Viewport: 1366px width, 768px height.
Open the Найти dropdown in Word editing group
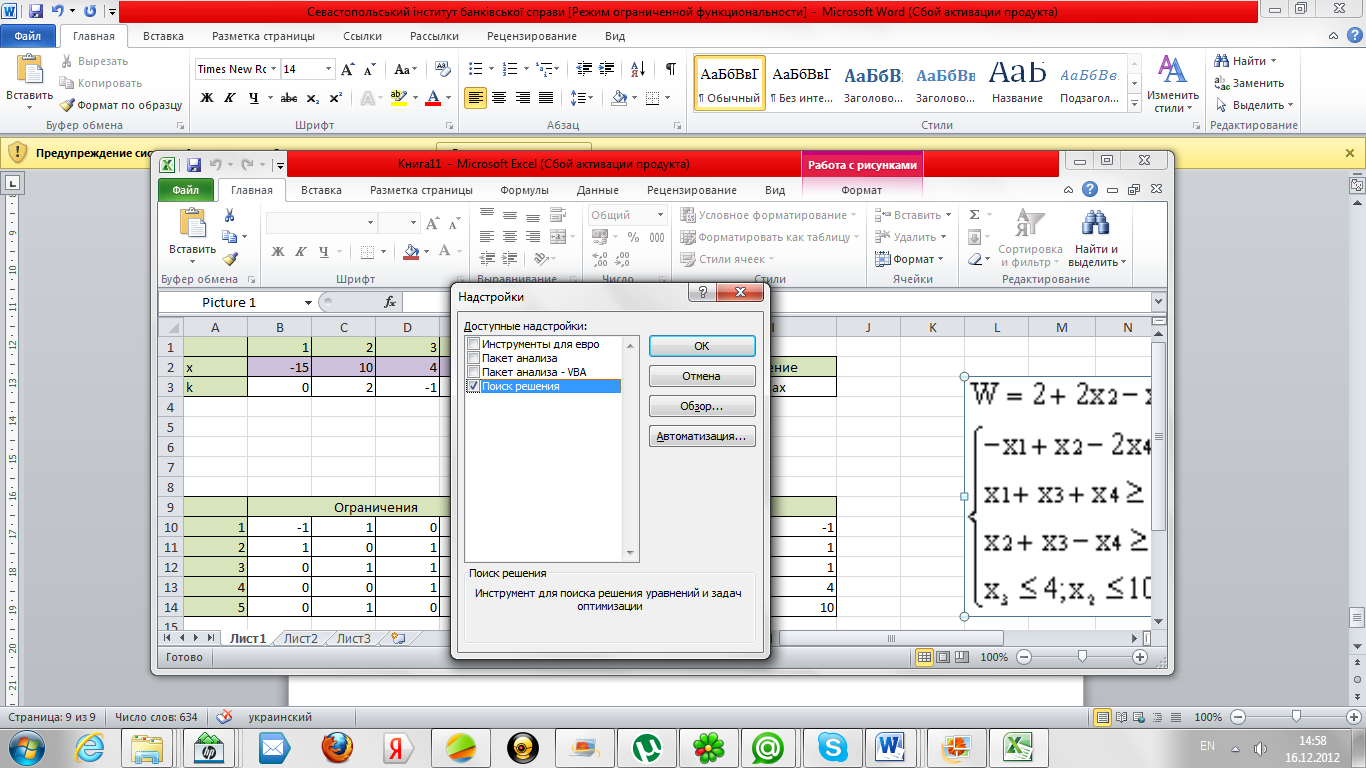pos(1274,61)
